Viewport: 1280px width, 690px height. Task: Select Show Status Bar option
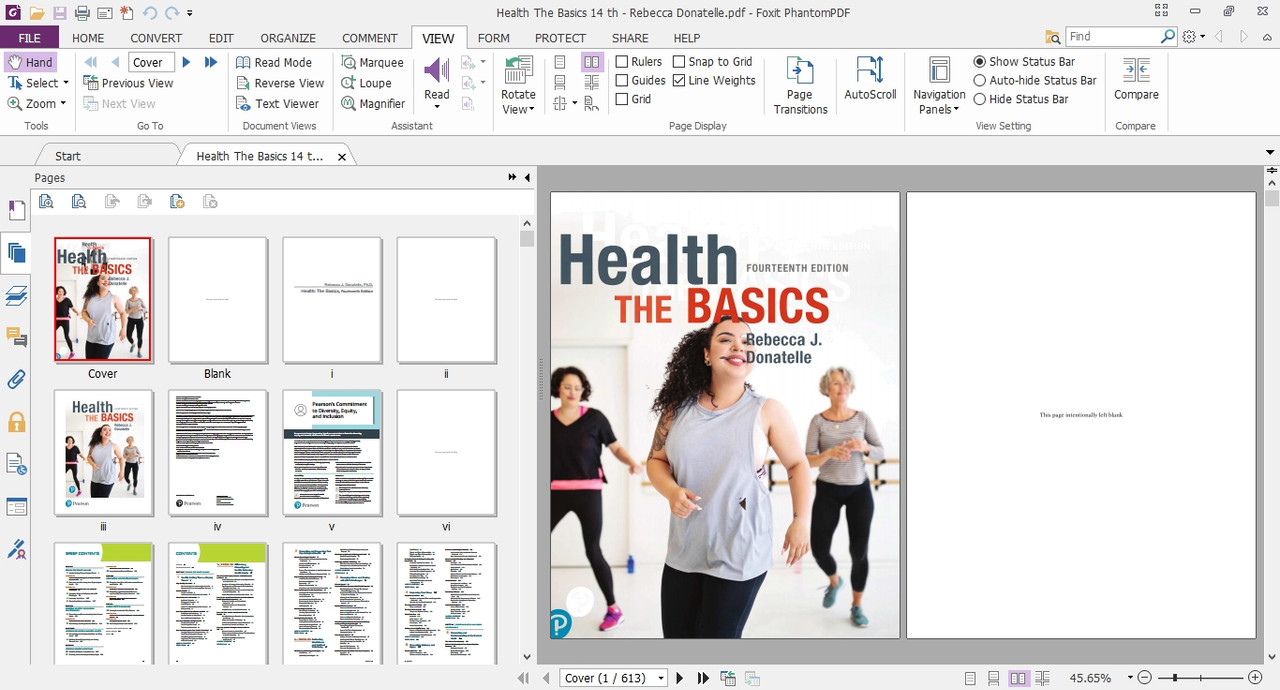[980, 62]
